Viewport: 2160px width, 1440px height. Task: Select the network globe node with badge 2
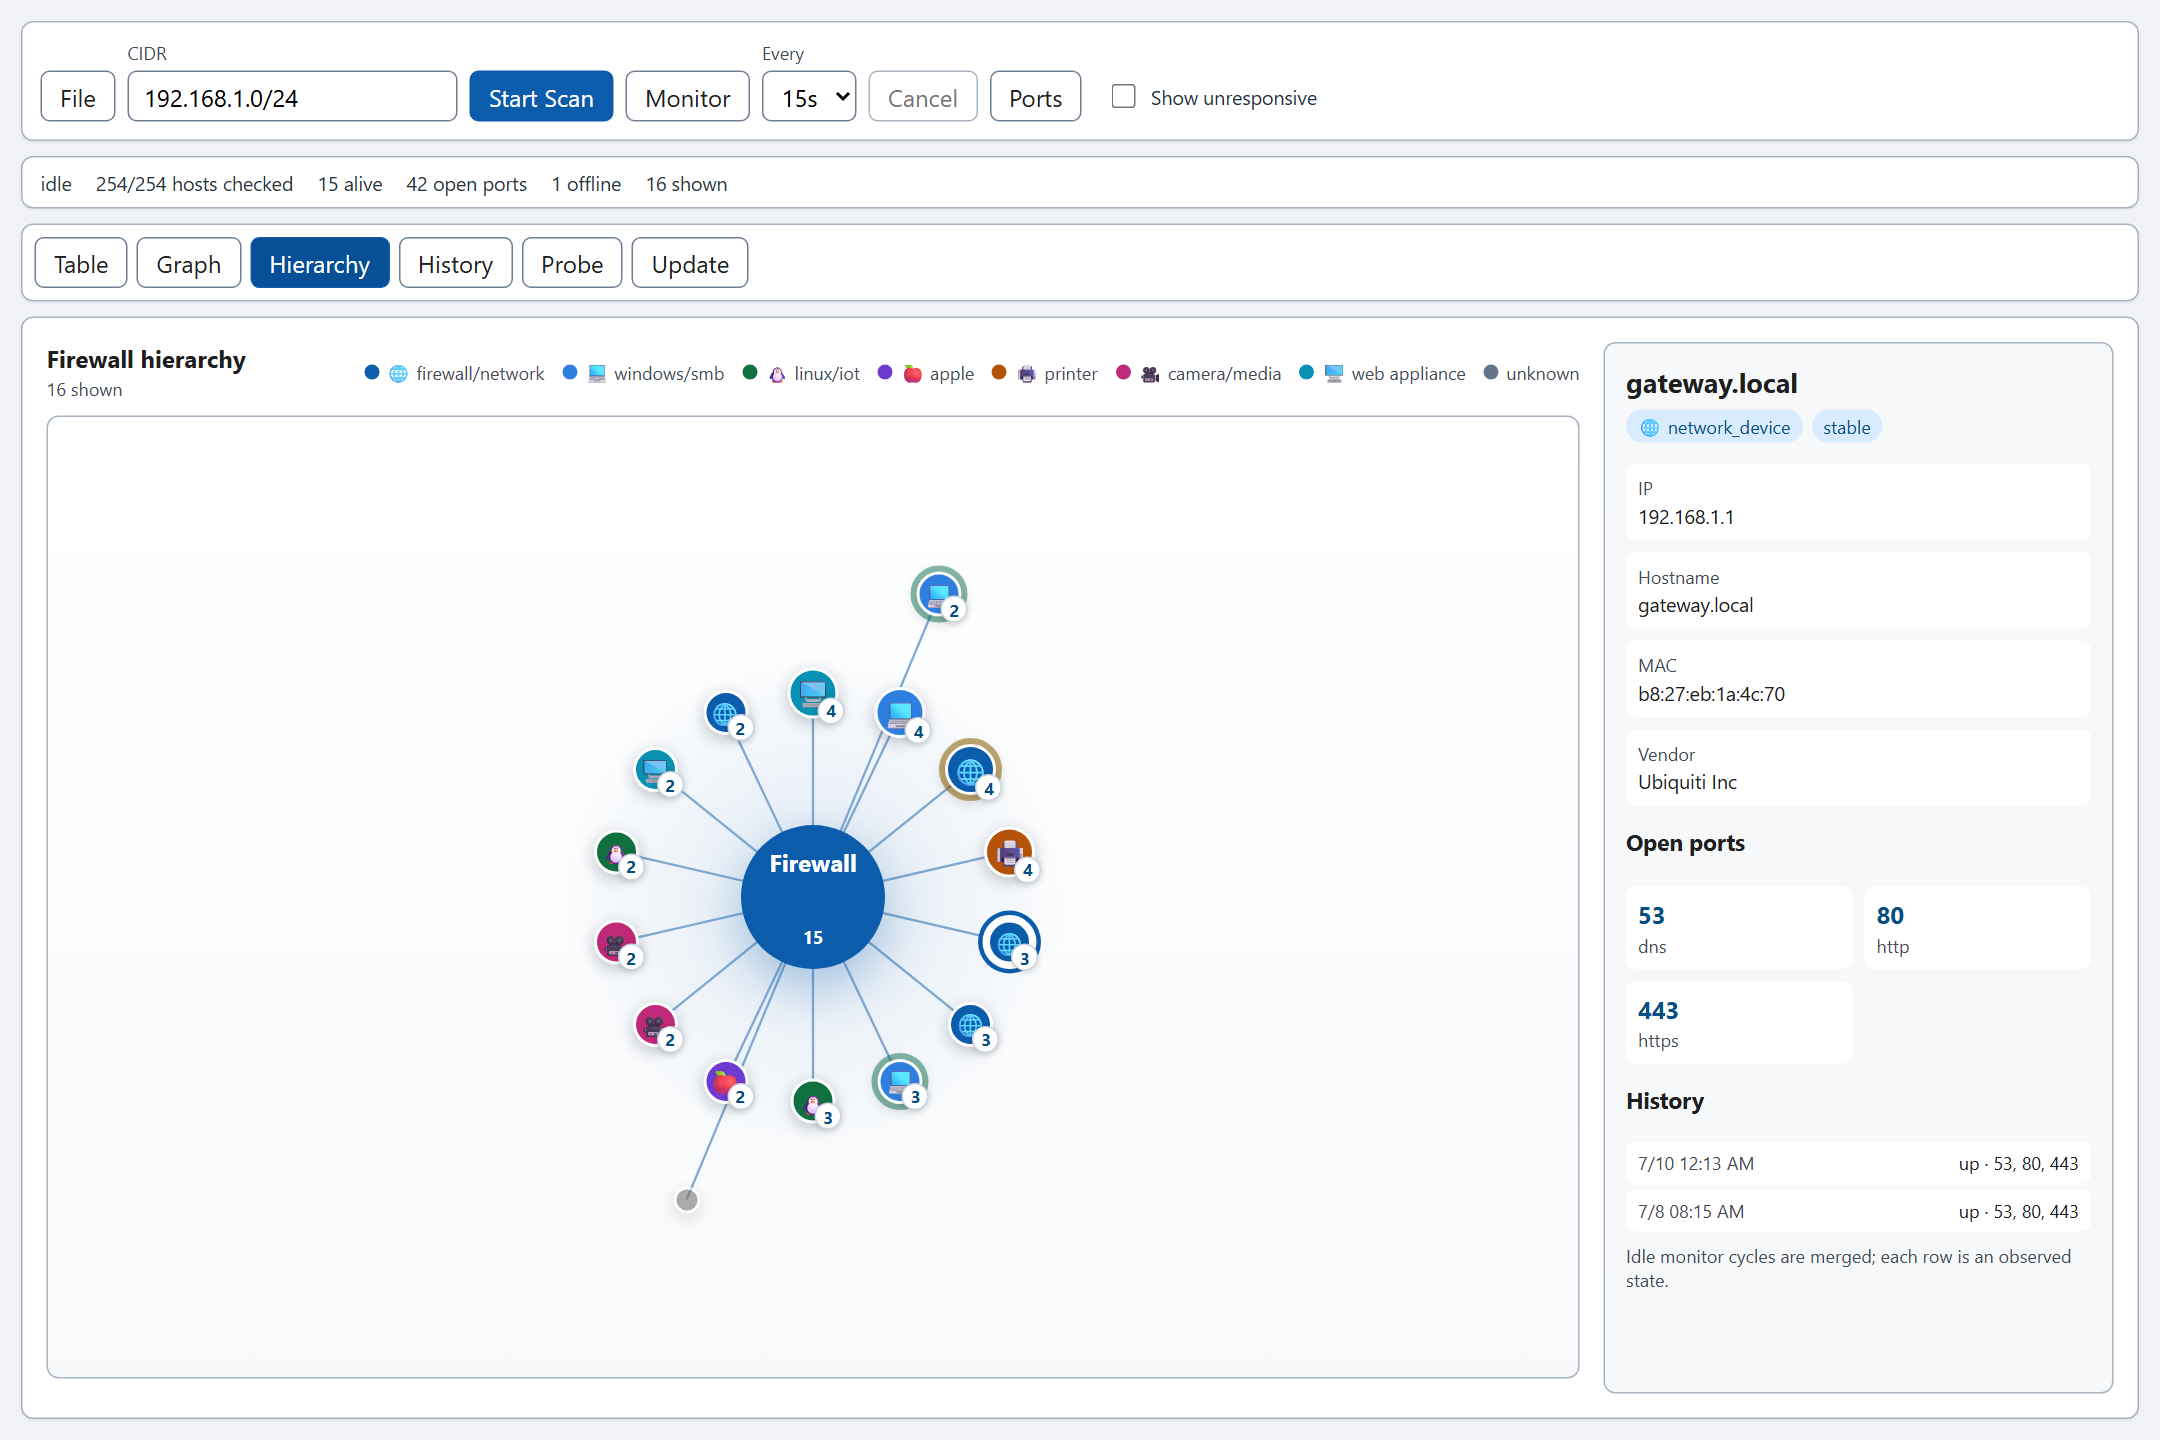click(725, 712)
